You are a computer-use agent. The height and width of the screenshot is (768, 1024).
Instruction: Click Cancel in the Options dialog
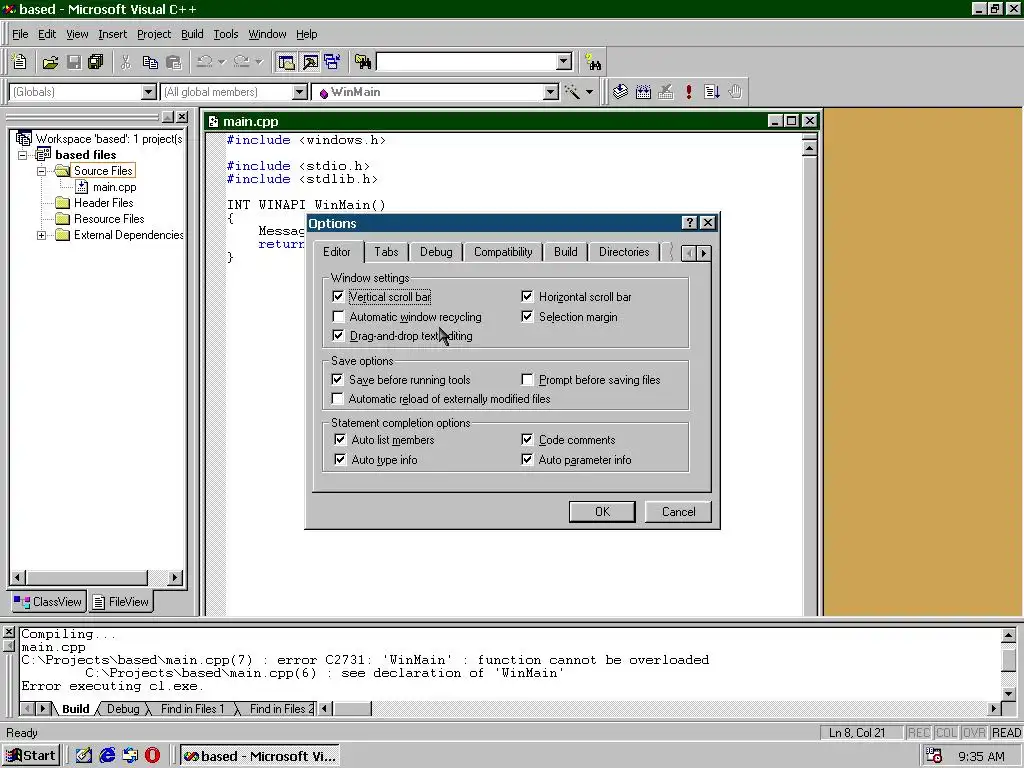[679, 512]
